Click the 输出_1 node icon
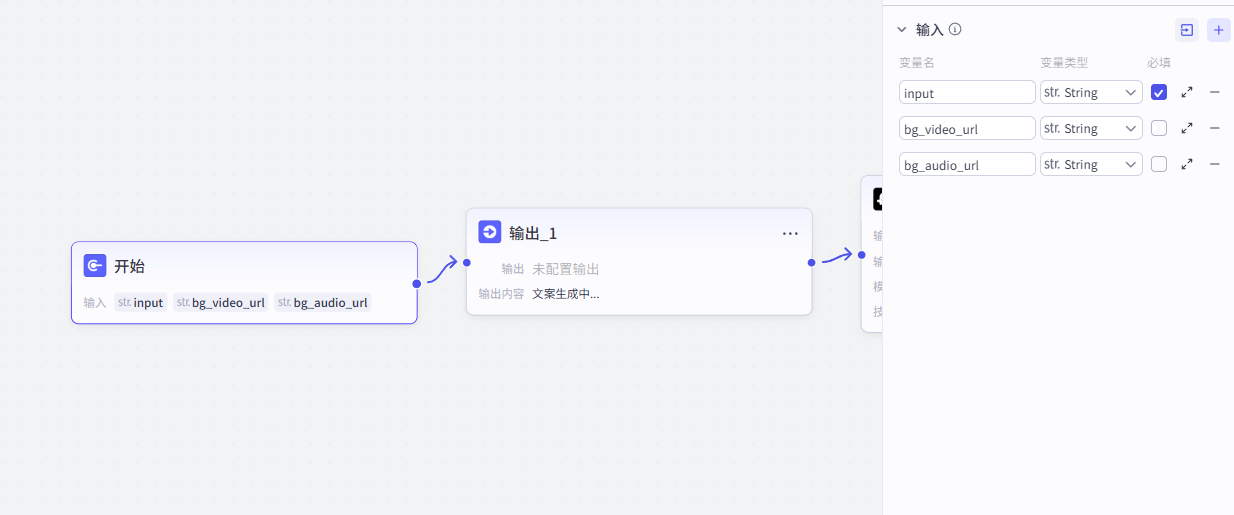Viewport: 1234px width, 515px height. tap(490, 232)
